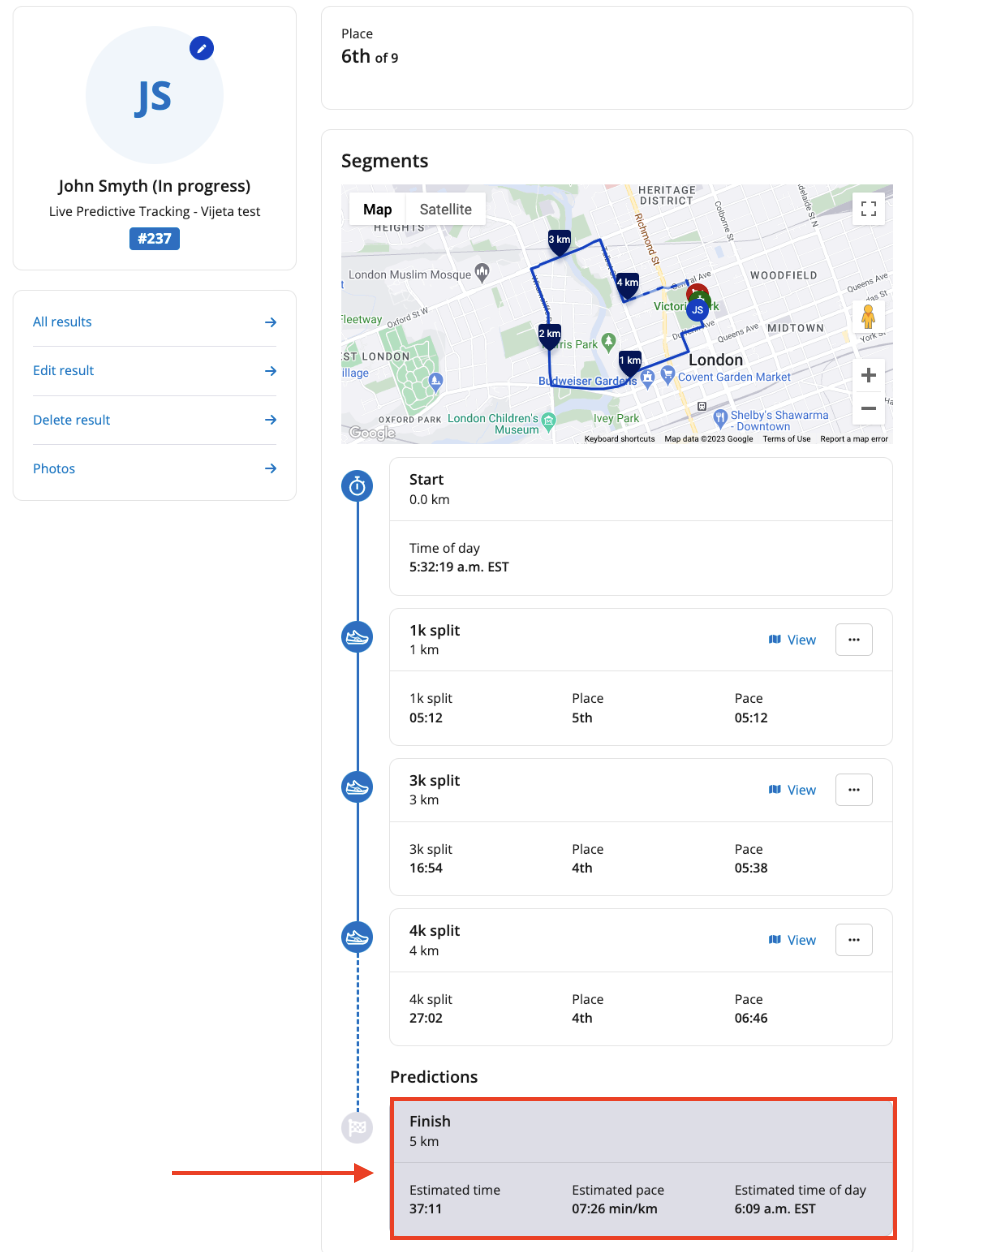Image resolution: width=998 pixels, height=1252 pixels.
Task: Select the Map view tab
Action: click(x=377, y=209)
